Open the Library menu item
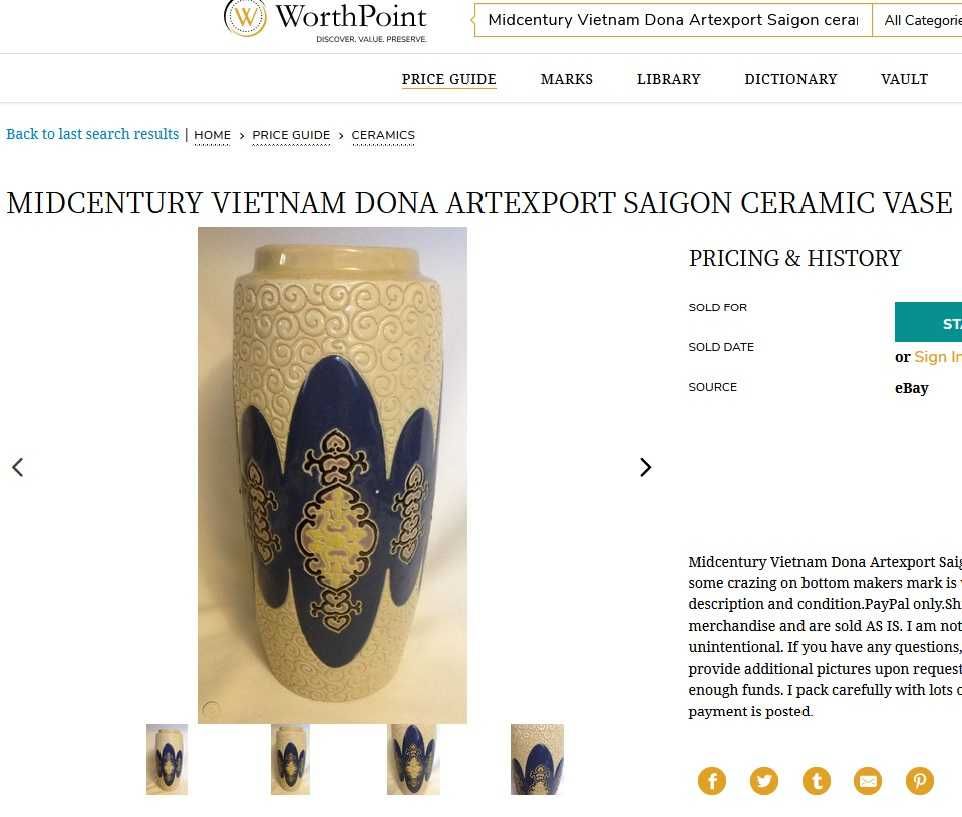 [668, 79]
